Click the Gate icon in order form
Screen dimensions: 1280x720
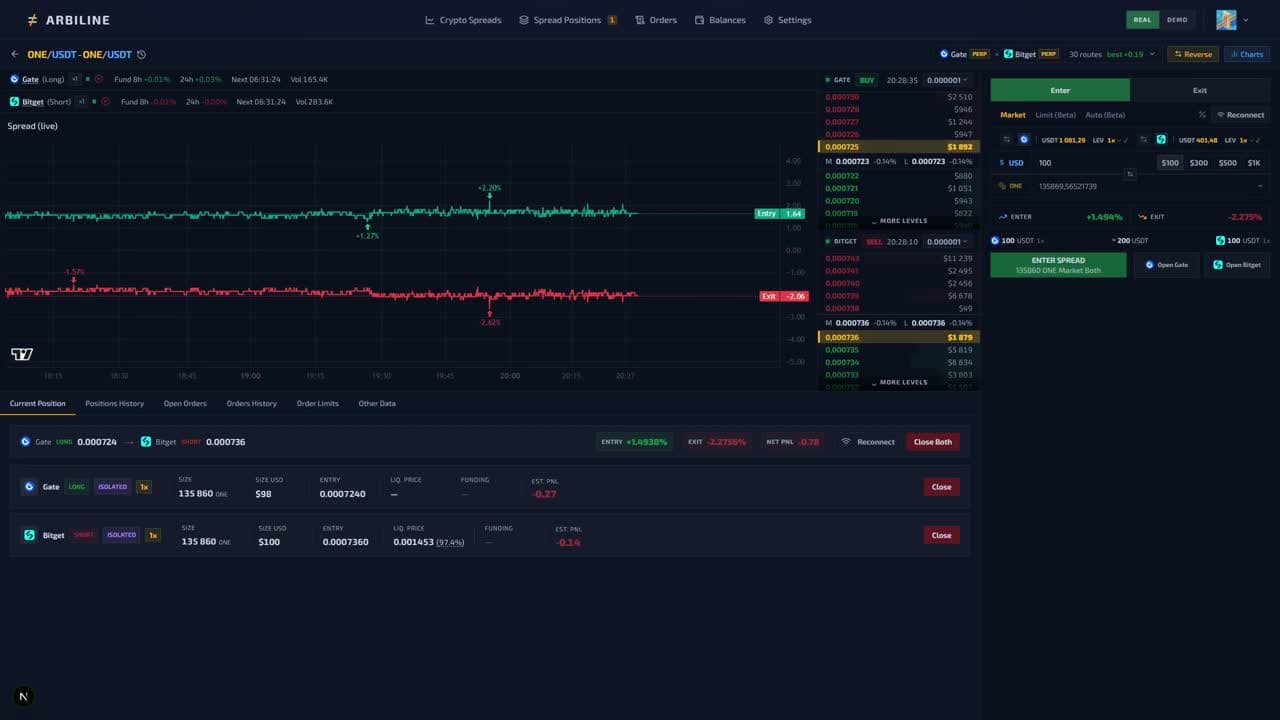point(1023,140)
